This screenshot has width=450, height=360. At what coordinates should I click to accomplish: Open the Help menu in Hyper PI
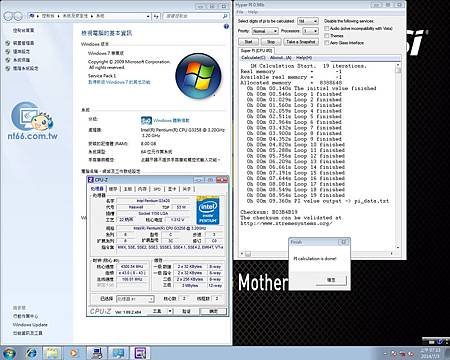tap(252, 12)
